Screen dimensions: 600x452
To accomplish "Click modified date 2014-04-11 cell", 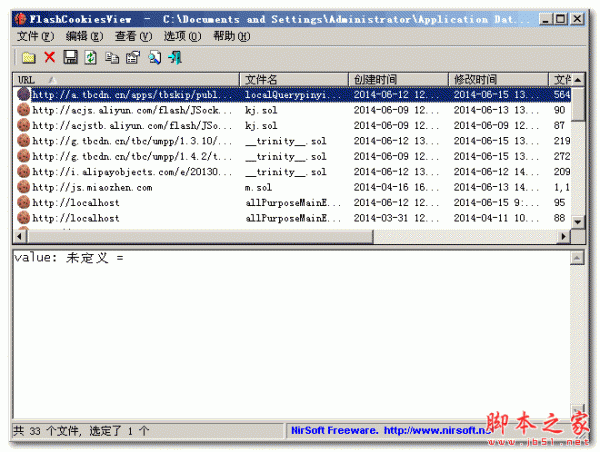I will coord(496,218).
